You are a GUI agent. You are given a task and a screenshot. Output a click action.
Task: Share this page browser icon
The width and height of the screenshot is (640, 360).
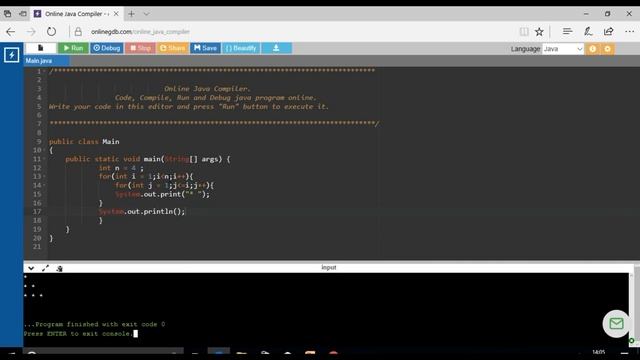coord(609,31)
